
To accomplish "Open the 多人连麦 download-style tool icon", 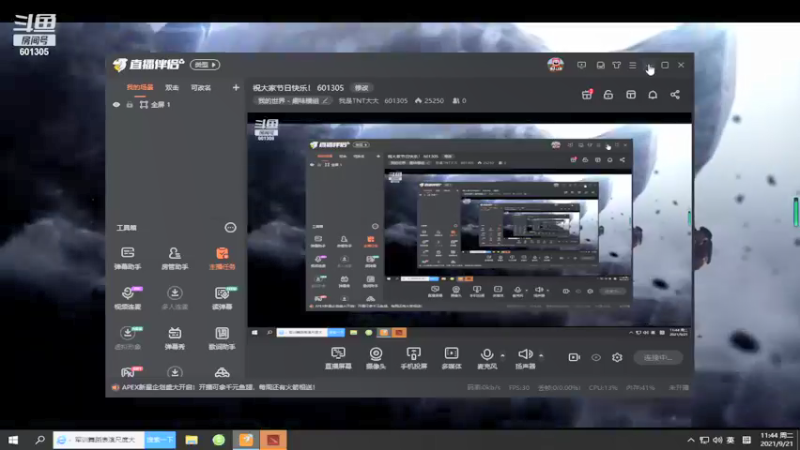I will [174, 298].
